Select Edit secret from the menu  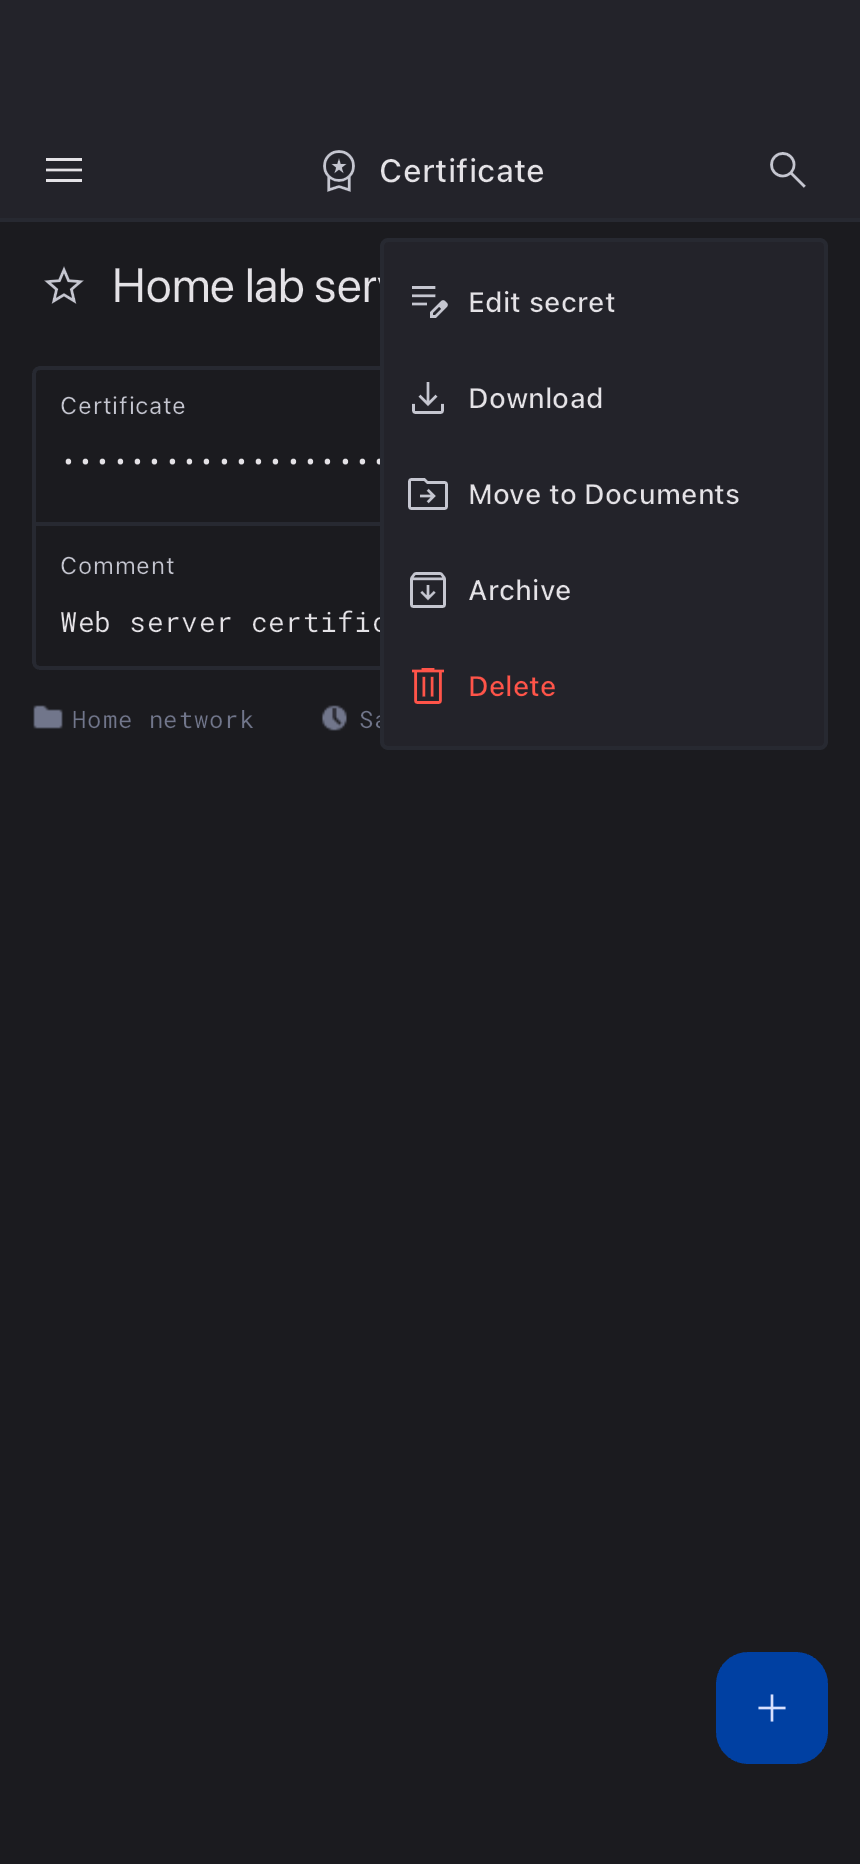542,302
